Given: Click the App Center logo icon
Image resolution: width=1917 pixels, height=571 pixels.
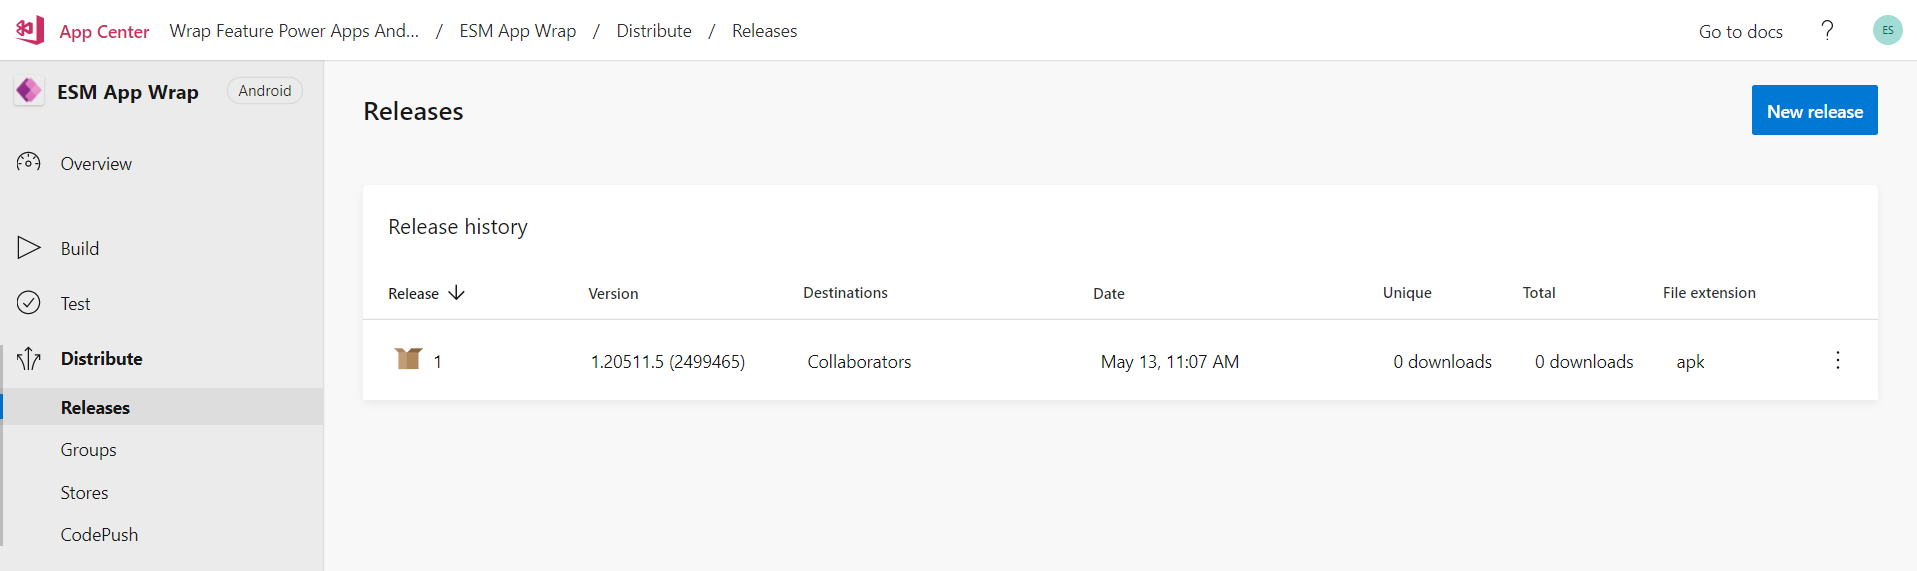Looking at the screenshot, I should coord(30,30).
